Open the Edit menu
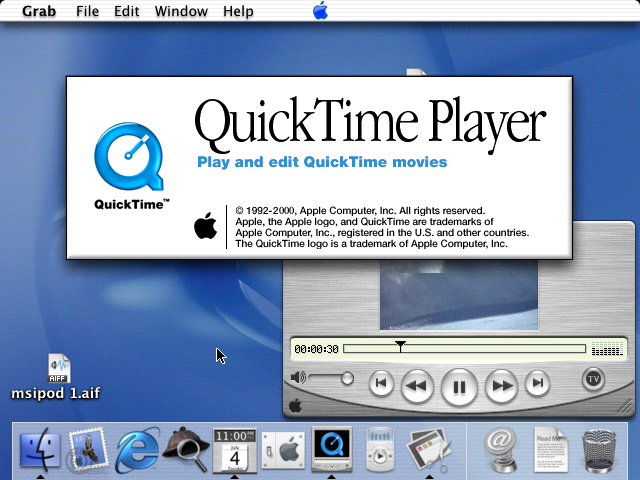Screen dimensions: 640x480 tap(127, 11)
